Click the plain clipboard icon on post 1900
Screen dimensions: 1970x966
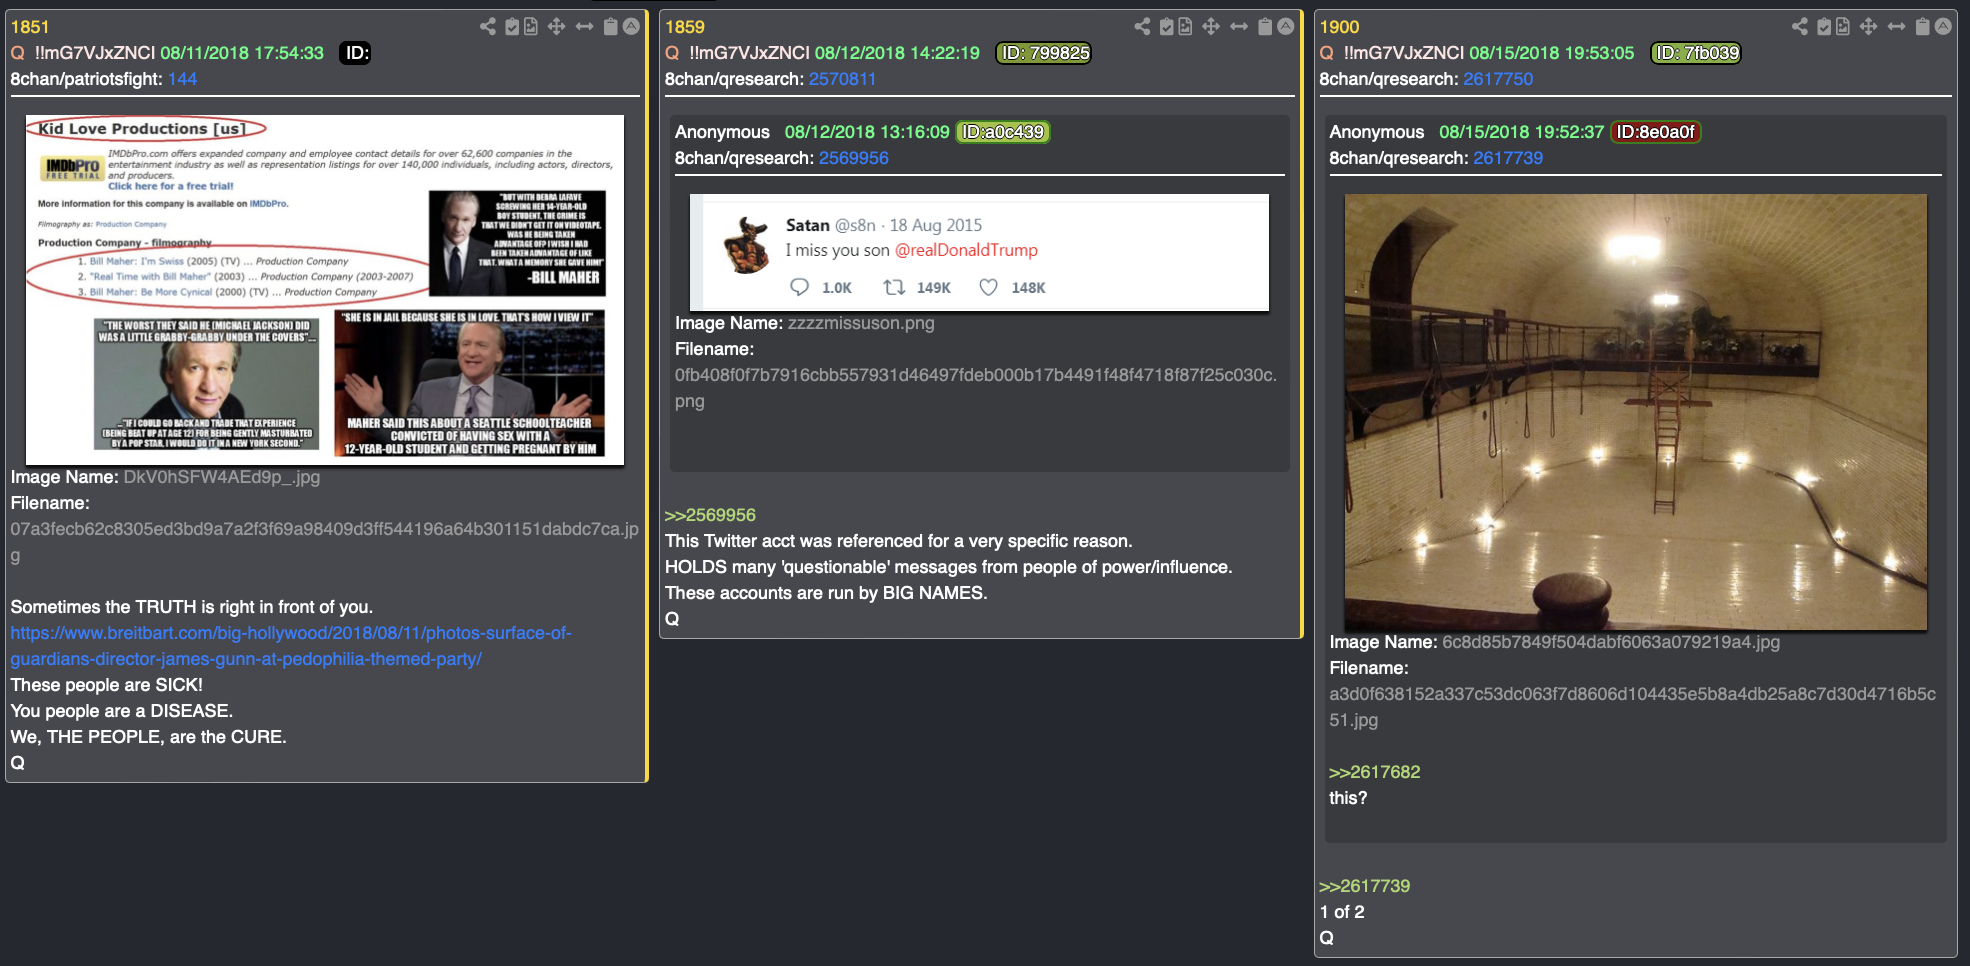pos(1922,26)
